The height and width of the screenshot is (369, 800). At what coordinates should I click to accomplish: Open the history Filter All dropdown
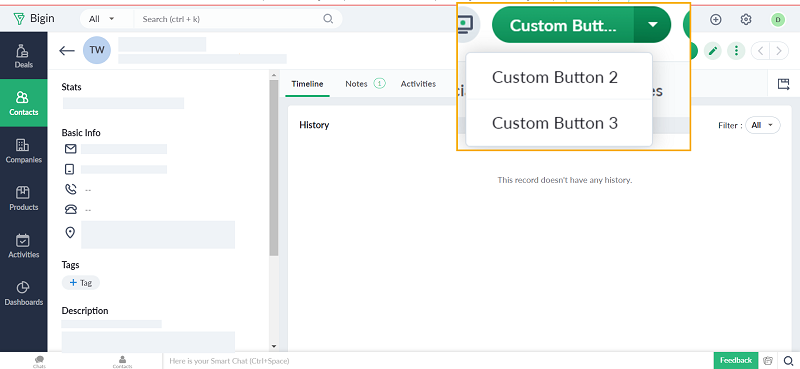tap(763, 125)
